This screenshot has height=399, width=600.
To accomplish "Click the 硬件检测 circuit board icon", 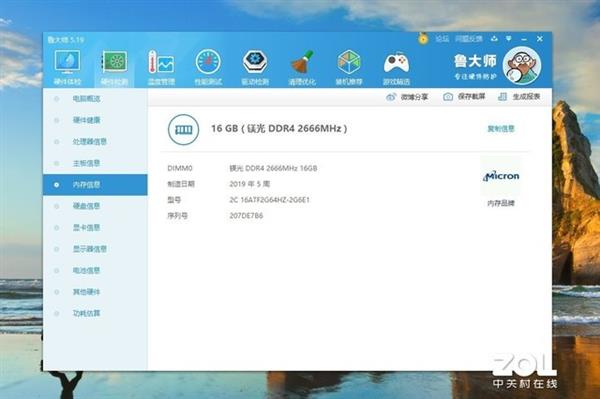I will [114, 62].
